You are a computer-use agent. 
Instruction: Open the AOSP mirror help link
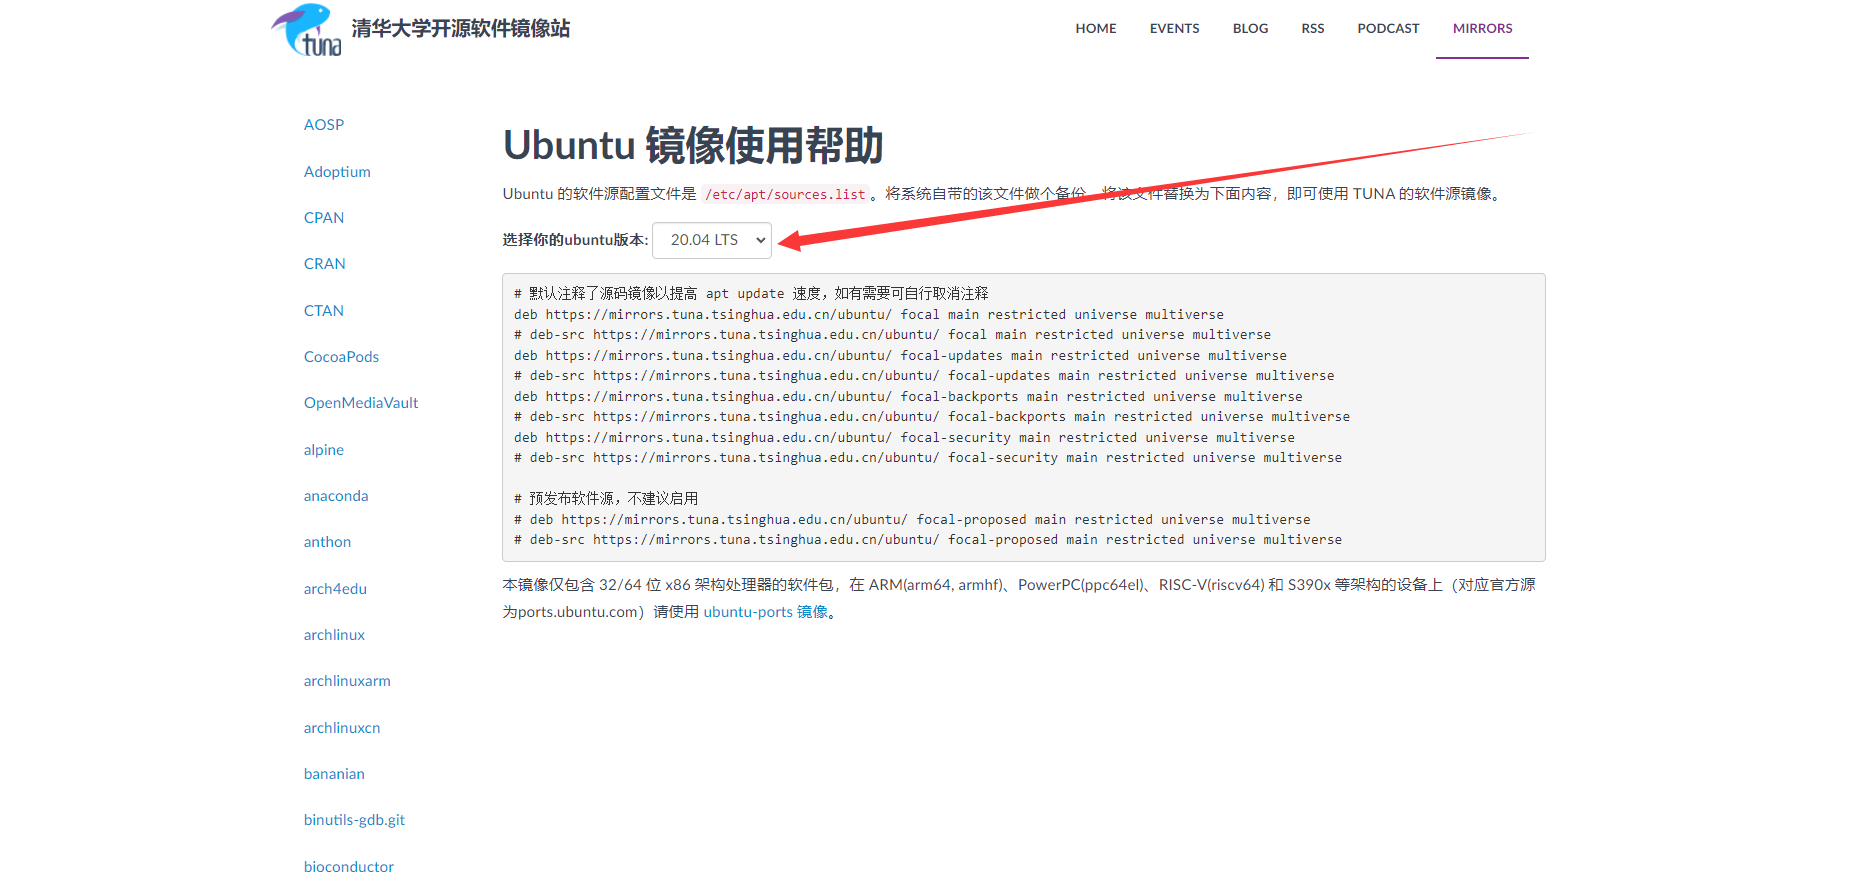(x=324, y=125)
